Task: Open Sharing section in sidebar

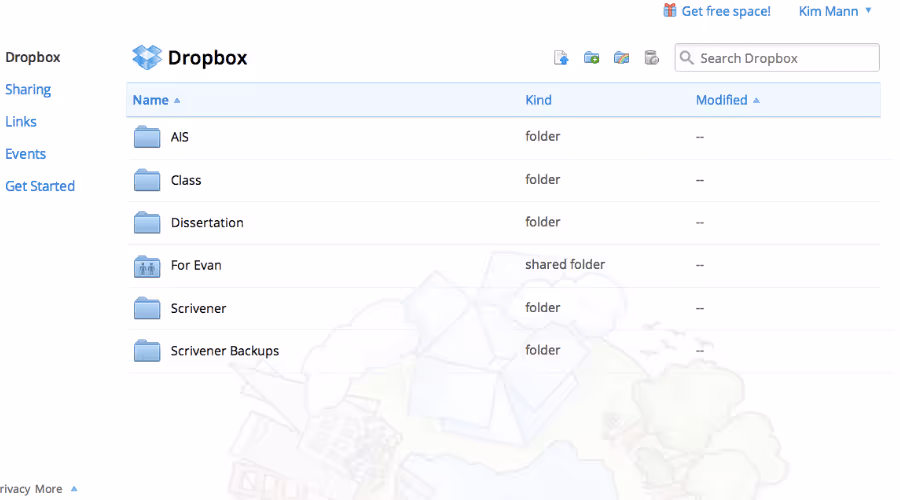Action: pos(28,90)
